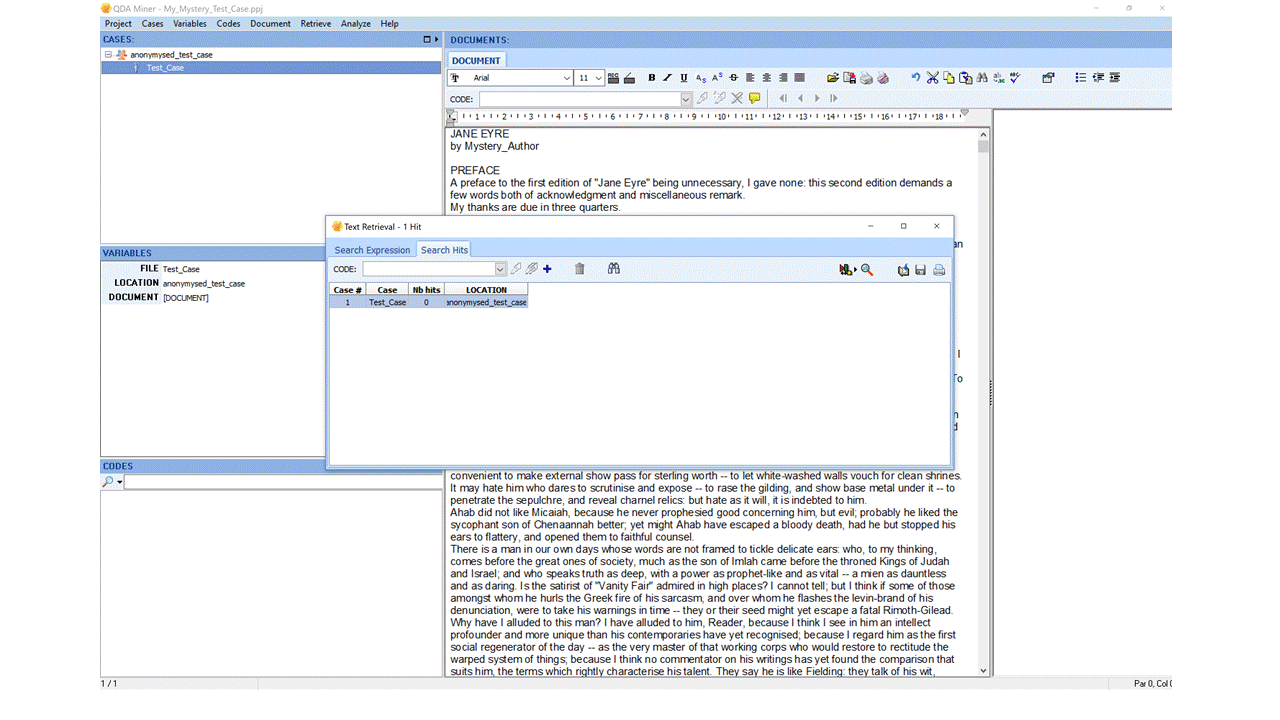Select the Test_Case row in search hits
The height and width of the screenshot is (720, 1280).
pyautogui.click(x=429, y=302)
